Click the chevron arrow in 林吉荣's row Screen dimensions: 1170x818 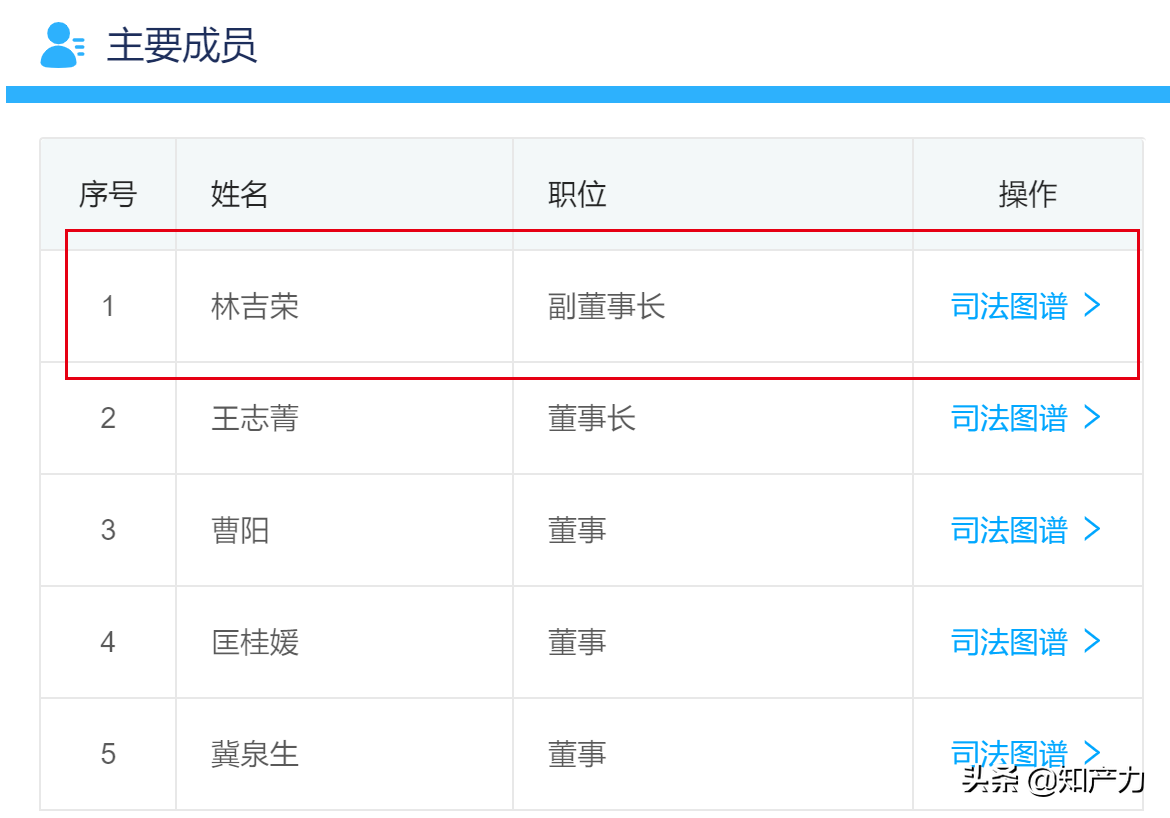tap(1092, 305)
